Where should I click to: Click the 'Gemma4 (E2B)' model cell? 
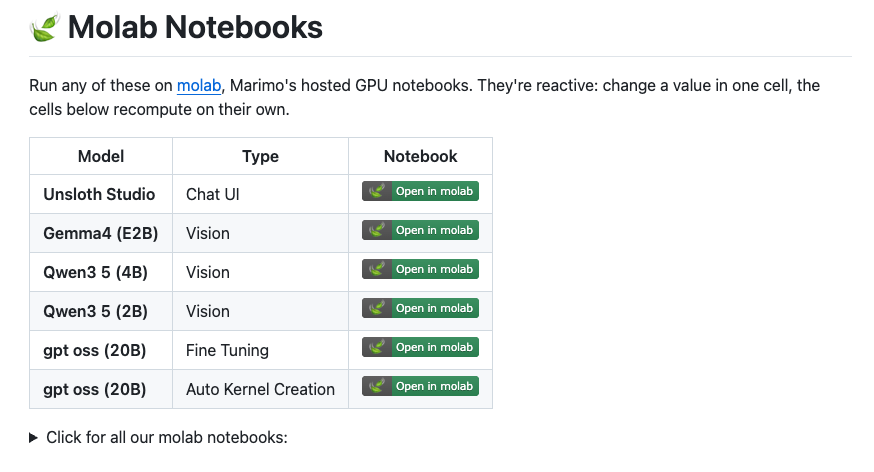(101, 233)
